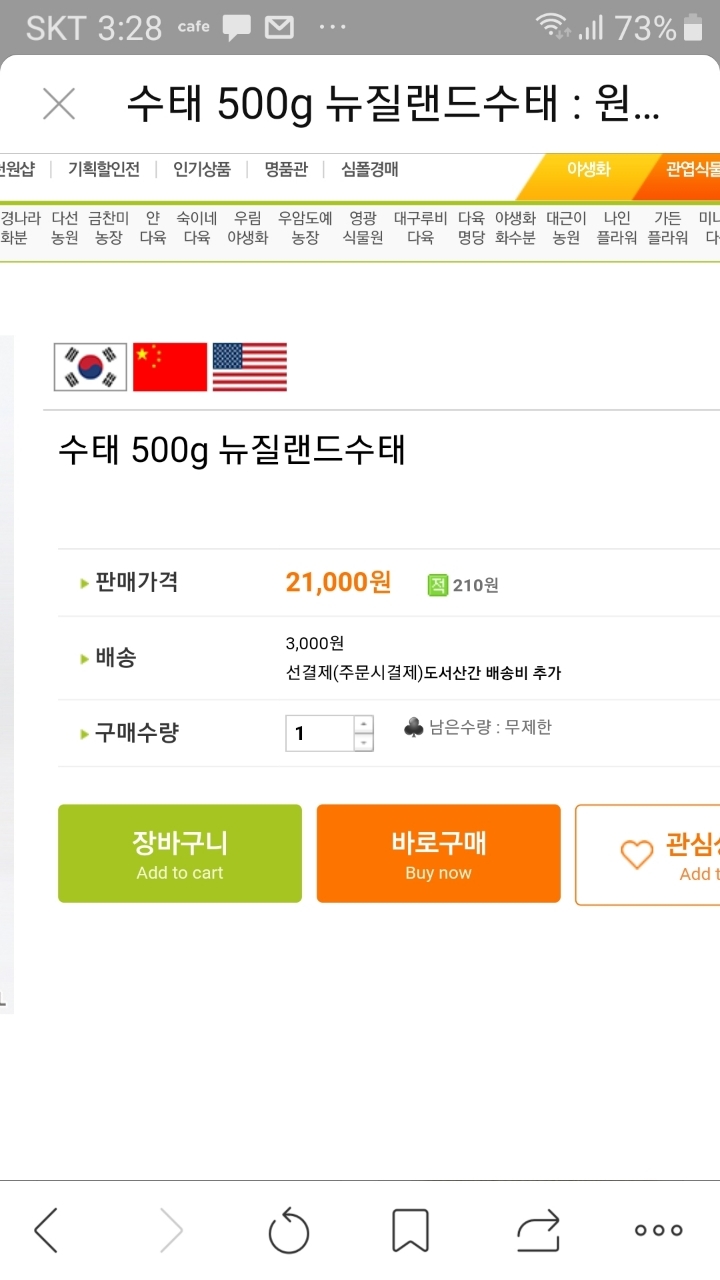Decrease purchase quantity with down arrow
The image size is (720, 1280).
(x=364, y=742)
